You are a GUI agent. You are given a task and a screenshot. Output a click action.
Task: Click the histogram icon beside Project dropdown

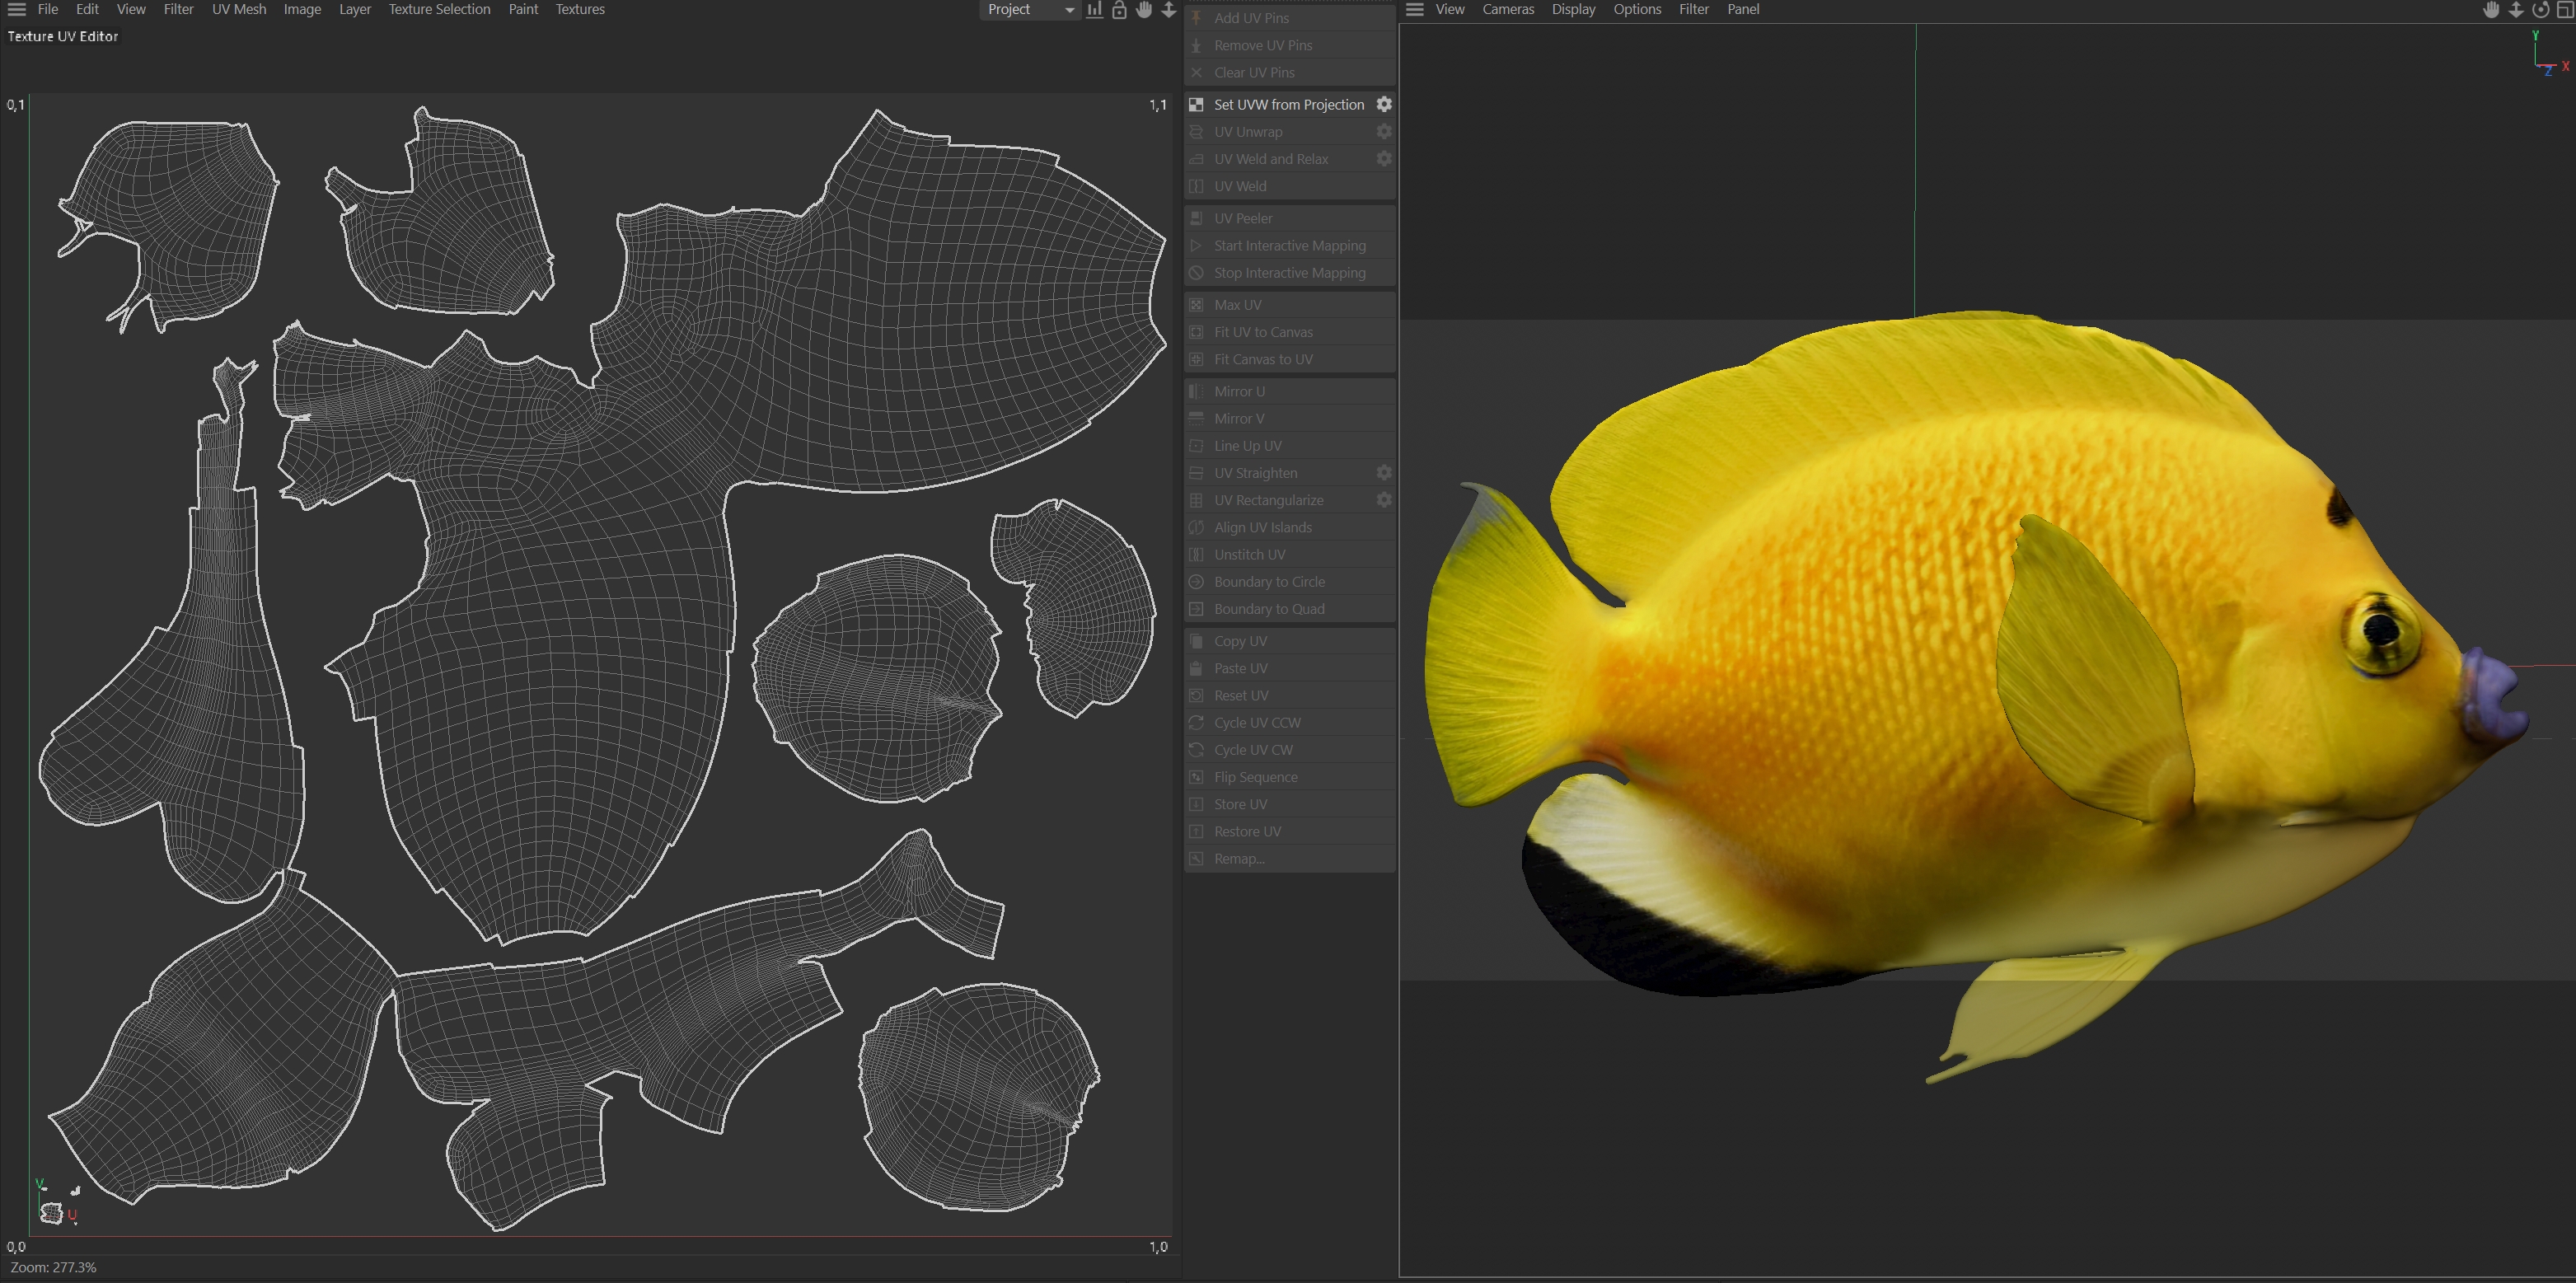point(1094,10)
